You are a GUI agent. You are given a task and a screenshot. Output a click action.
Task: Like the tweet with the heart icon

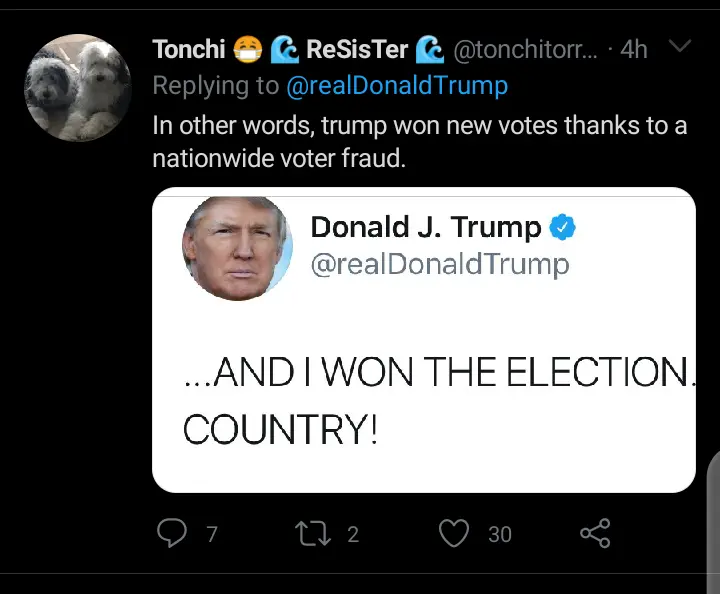pyautogui.click(x=454, y=533)
